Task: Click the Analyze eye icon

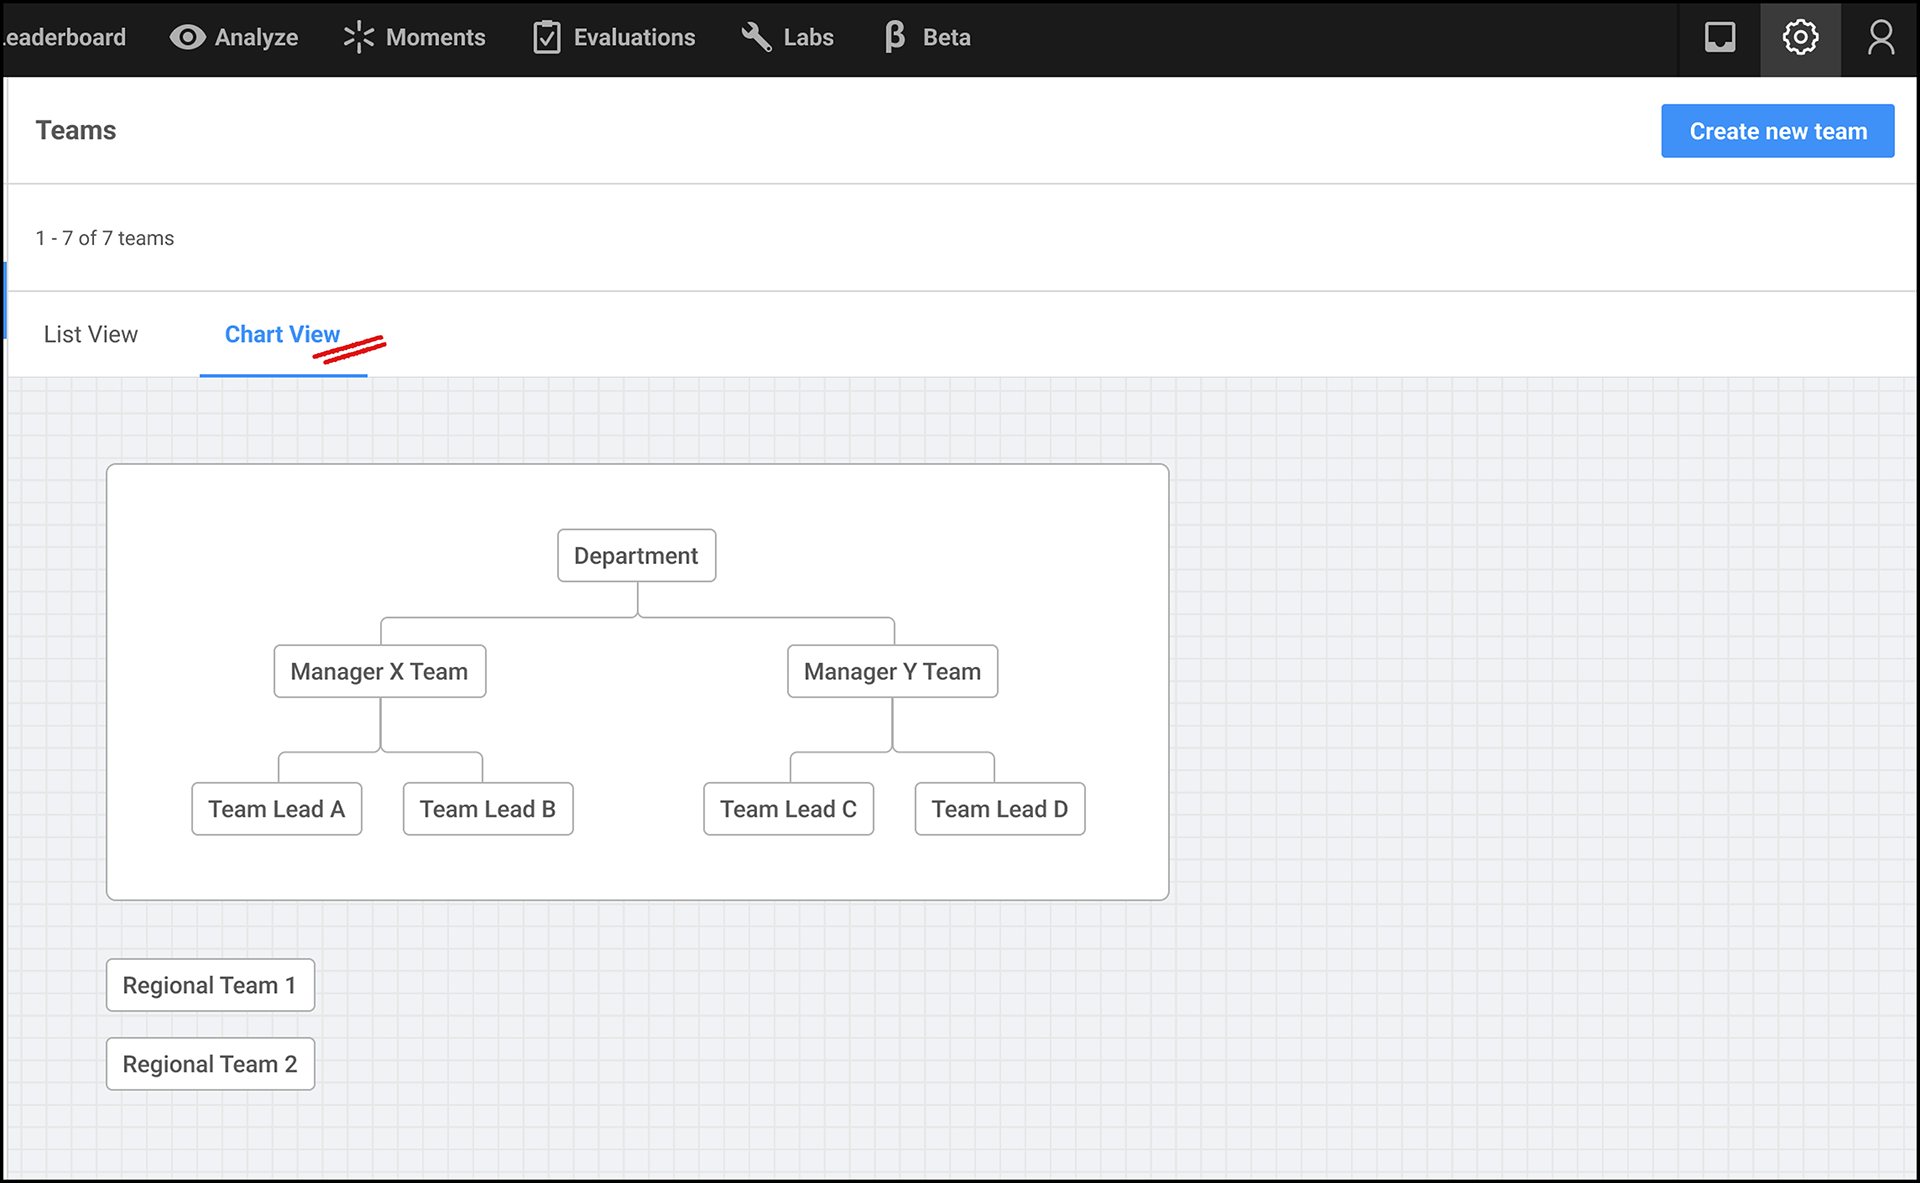Action: pyautogui.click(x=187, y=37)
